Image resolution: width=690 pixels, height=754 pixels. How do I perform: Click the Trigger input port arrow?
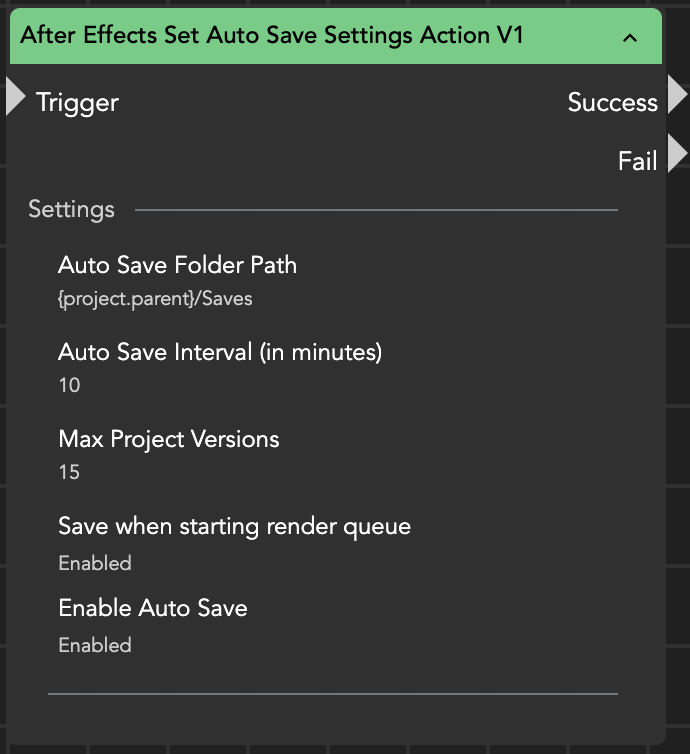(x=14, y=97)
